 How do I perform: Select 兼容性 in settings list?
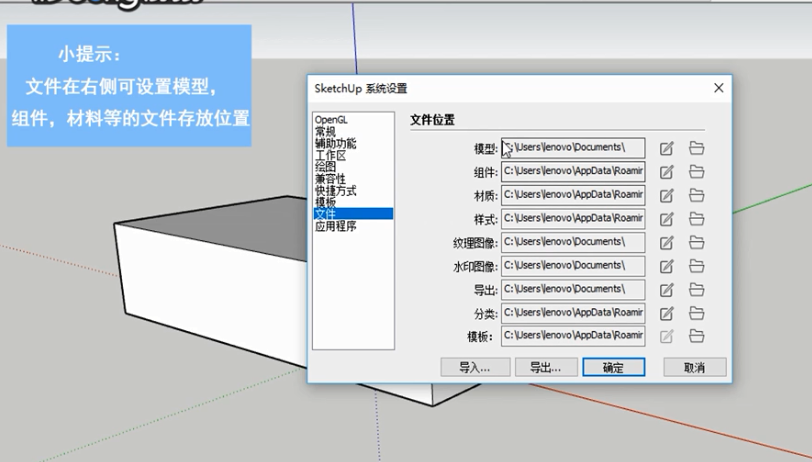[x=330, y=179]
